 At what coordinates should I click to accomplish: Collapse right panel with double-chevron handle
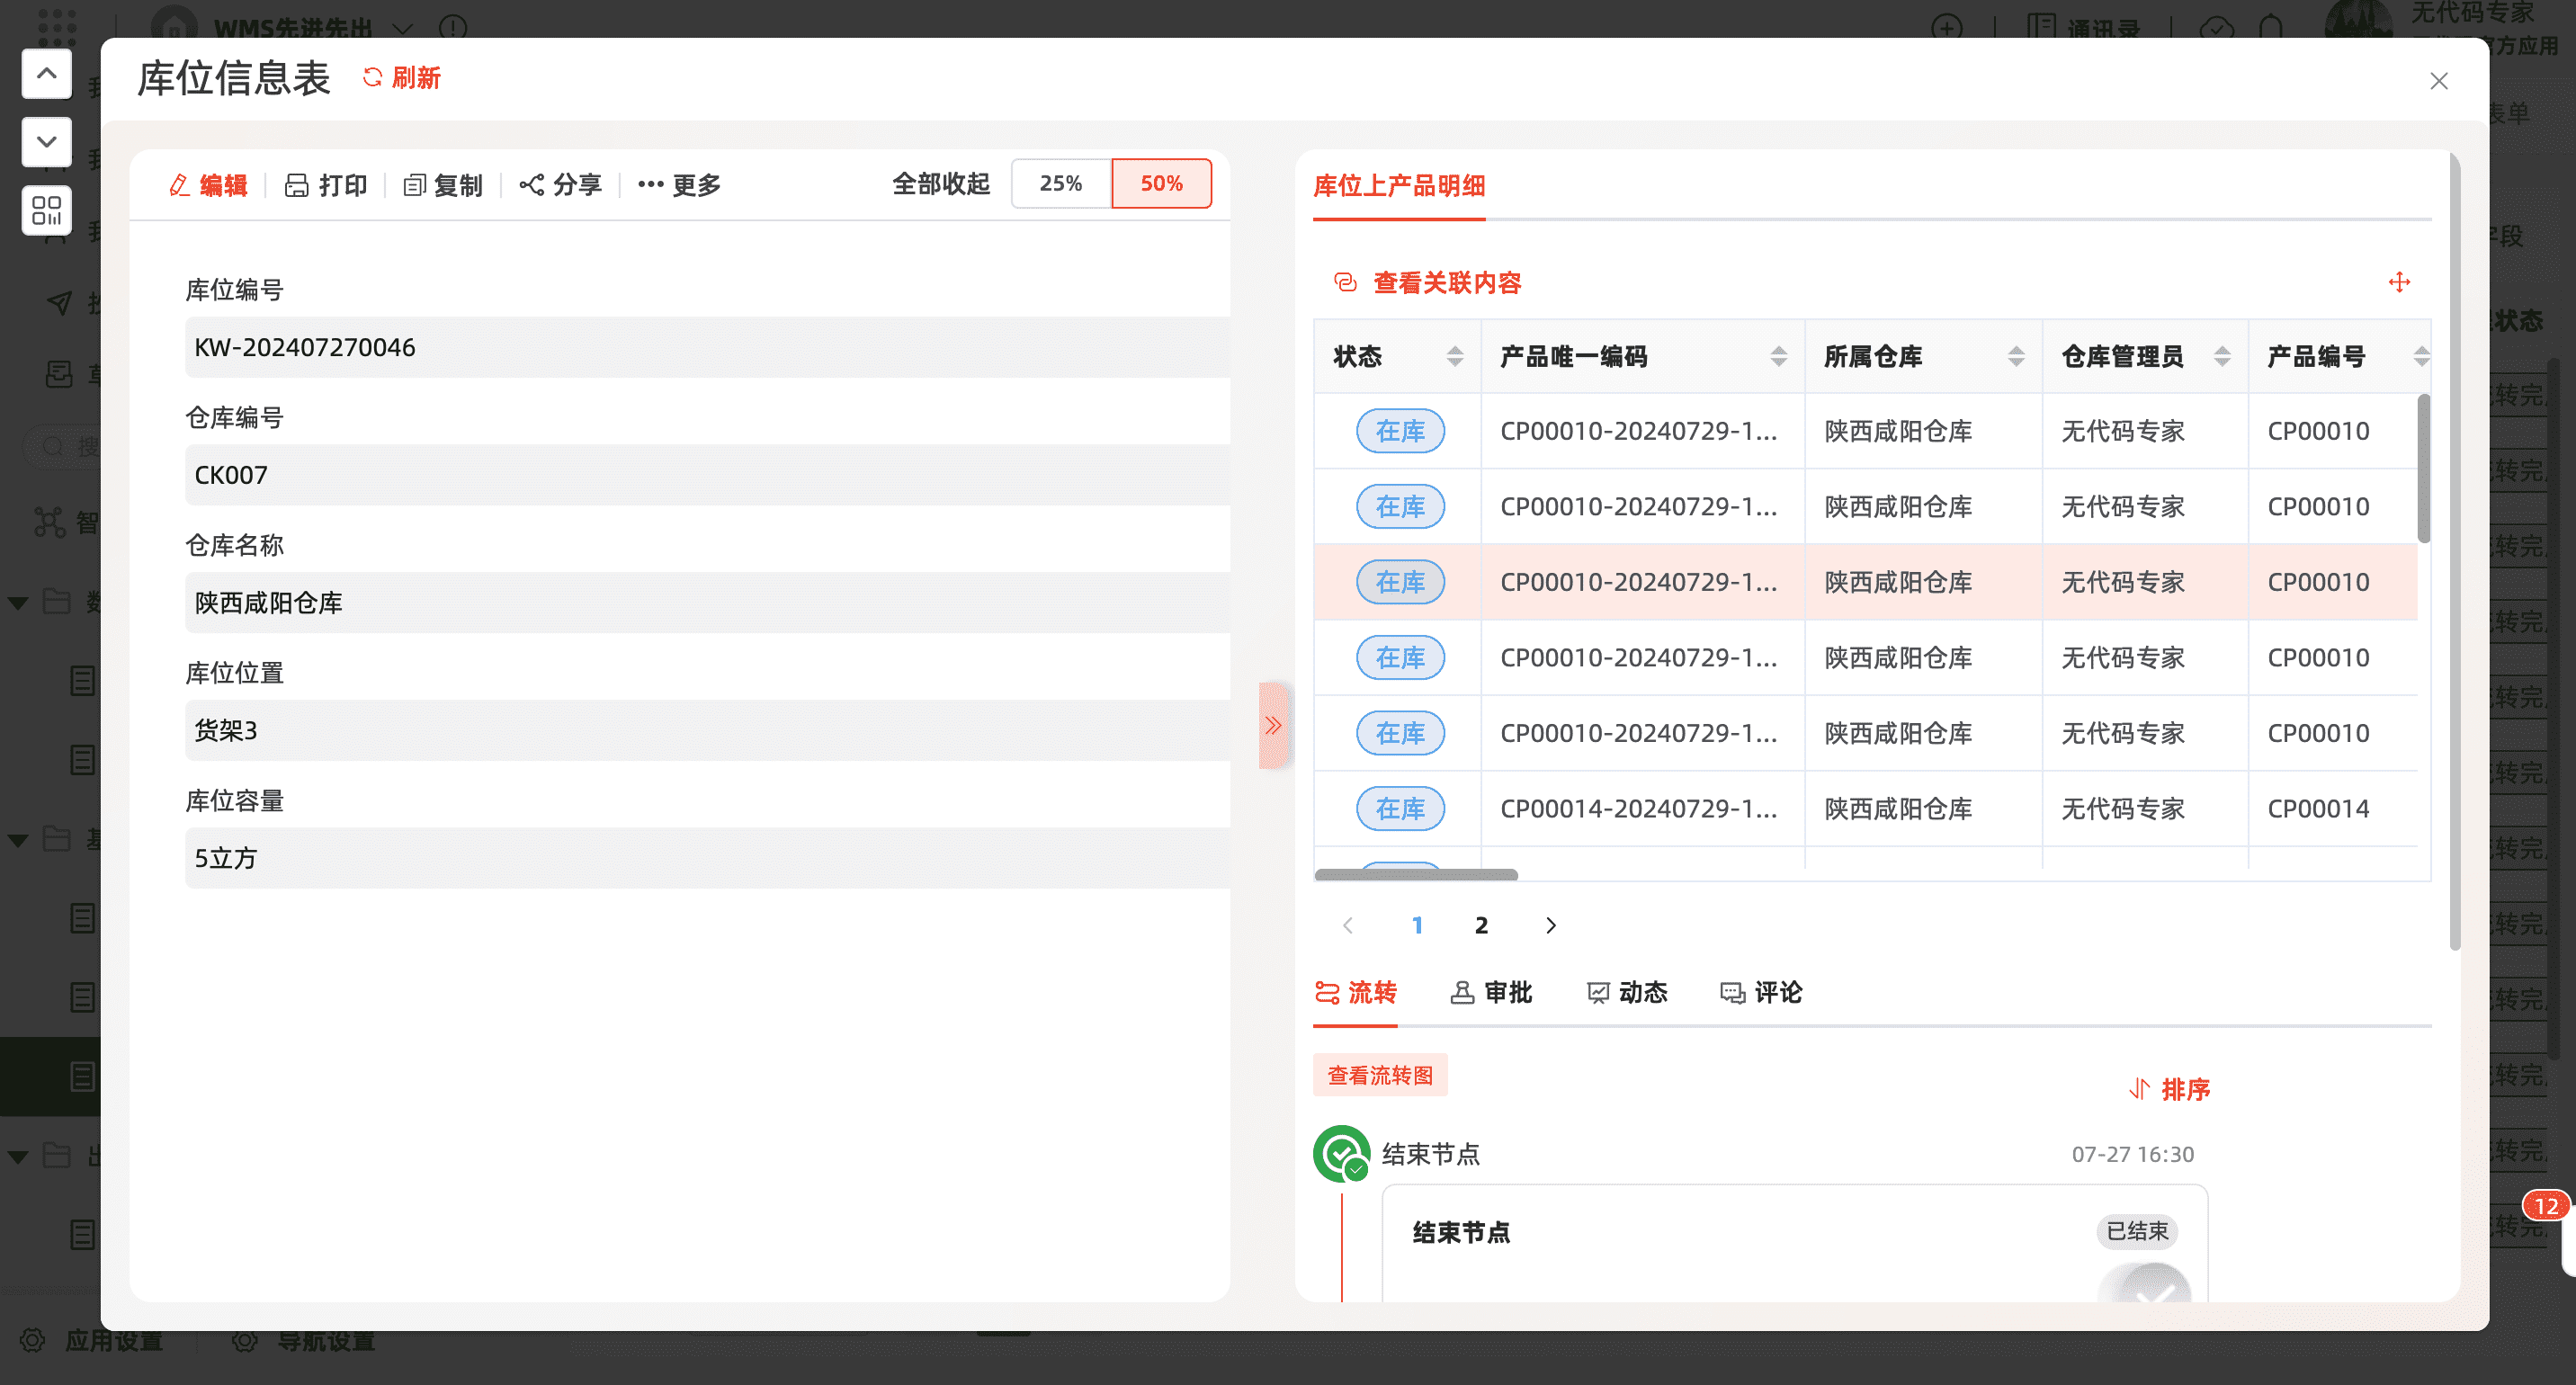point(1273,725)
